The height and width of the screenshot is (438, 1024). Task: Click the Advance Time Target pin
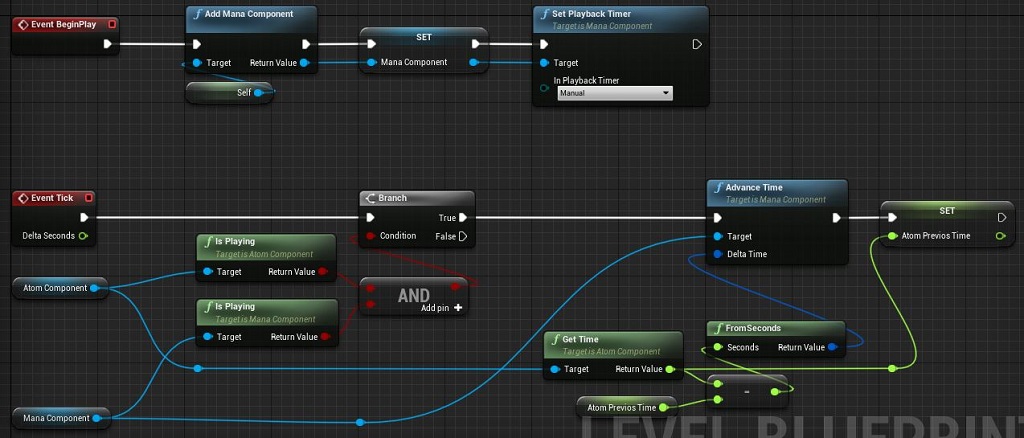click(x=718, y=236)
